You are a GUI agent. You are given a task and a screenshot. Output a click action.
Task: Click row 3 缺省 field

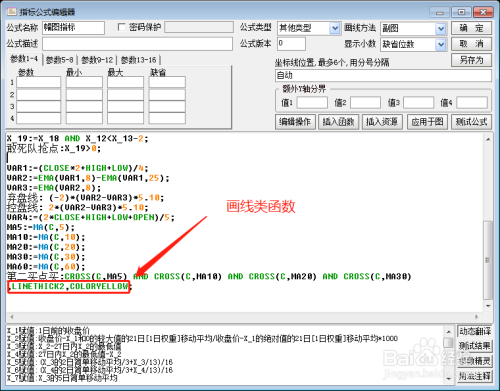coord(167,107)
